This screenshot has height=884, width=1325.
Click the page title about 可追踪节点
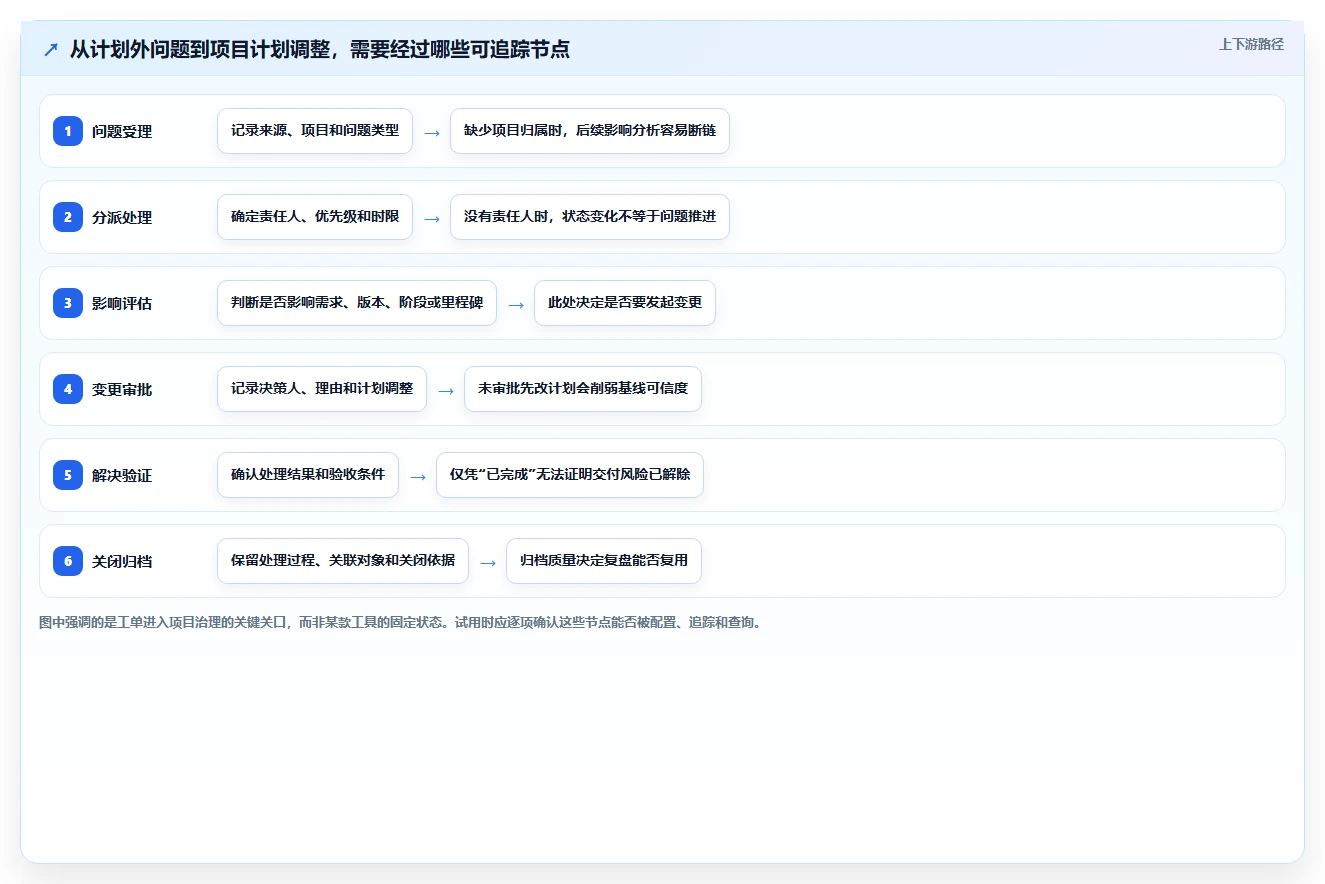[x=320, y=49]
